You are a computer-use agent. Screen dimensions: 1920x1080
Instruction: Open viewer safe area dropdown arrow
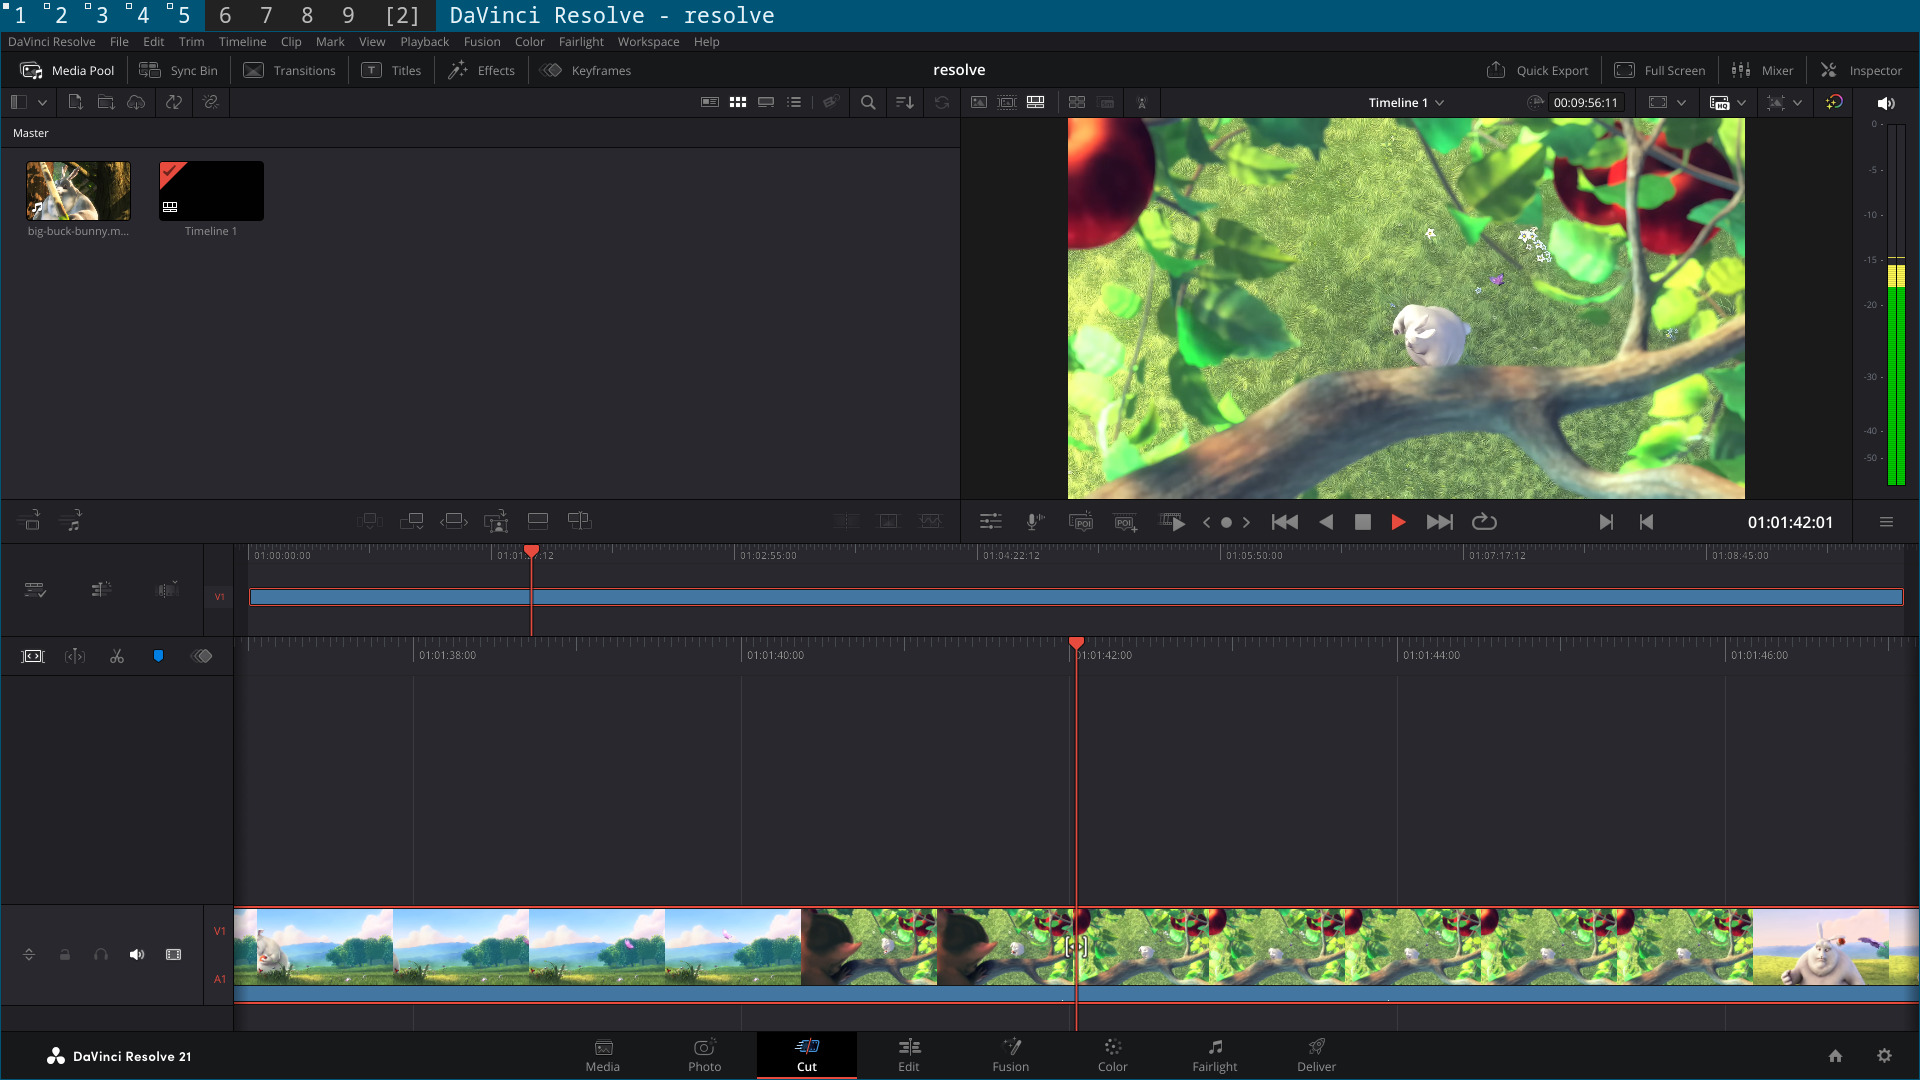click(x=1681, y=102)
